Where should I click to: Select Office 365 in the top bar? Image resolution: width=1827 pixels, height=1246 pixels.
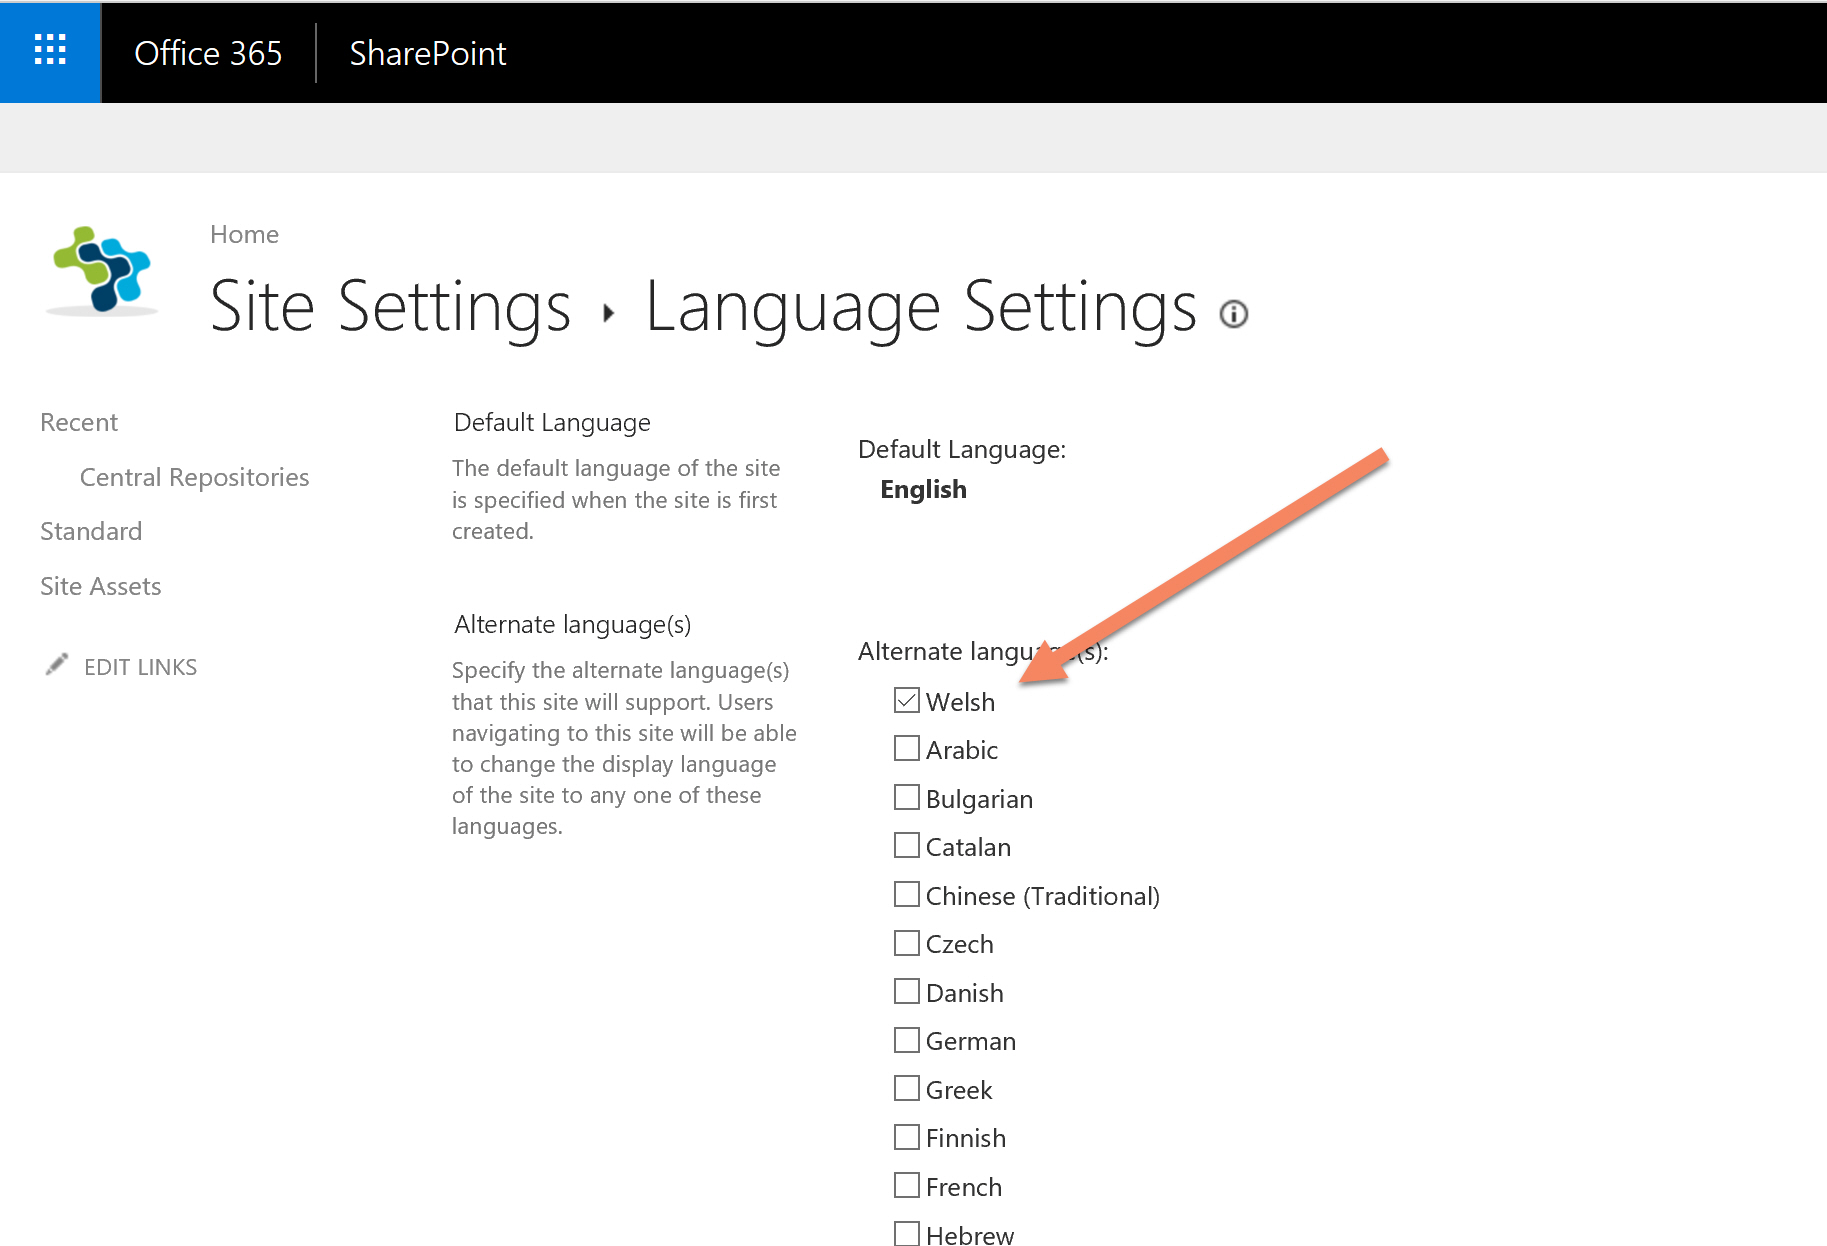click(x=209, y=53)
